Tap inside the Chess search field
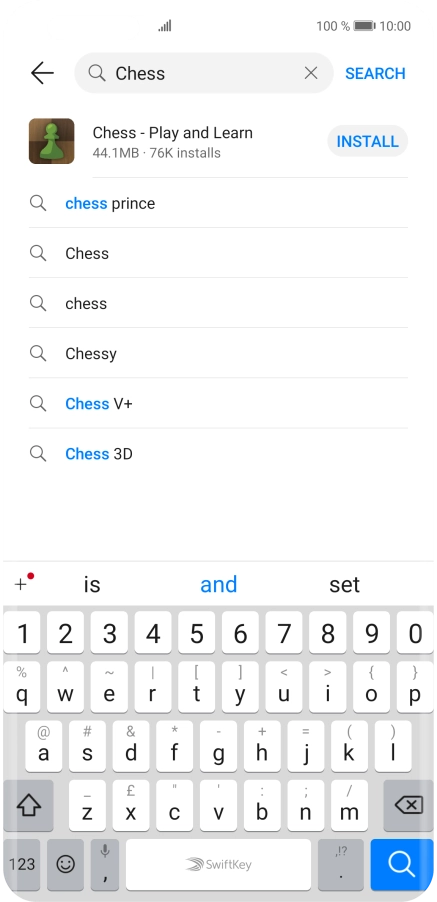 tap(204, 73)
